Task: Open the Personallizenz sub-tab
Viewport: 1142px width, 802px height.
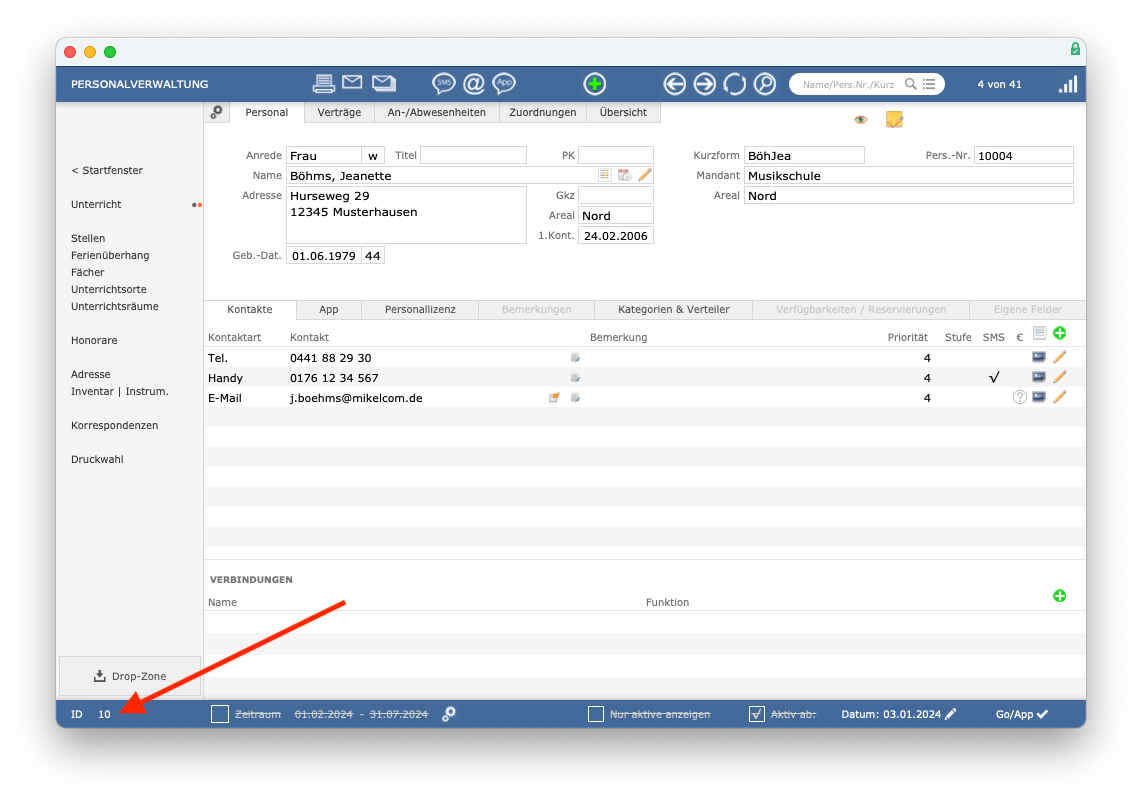Action: pos(420,310)
